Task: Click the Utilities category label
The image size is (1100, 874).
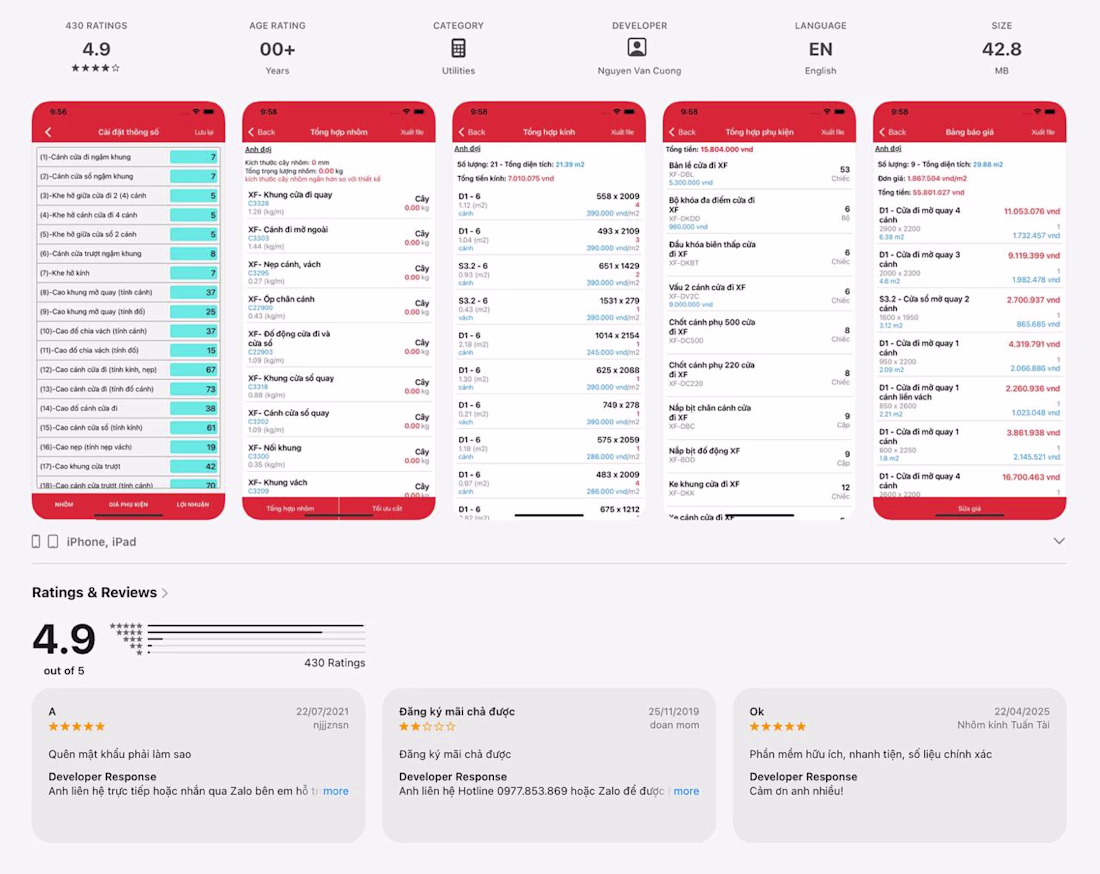Action: point(458,71)
